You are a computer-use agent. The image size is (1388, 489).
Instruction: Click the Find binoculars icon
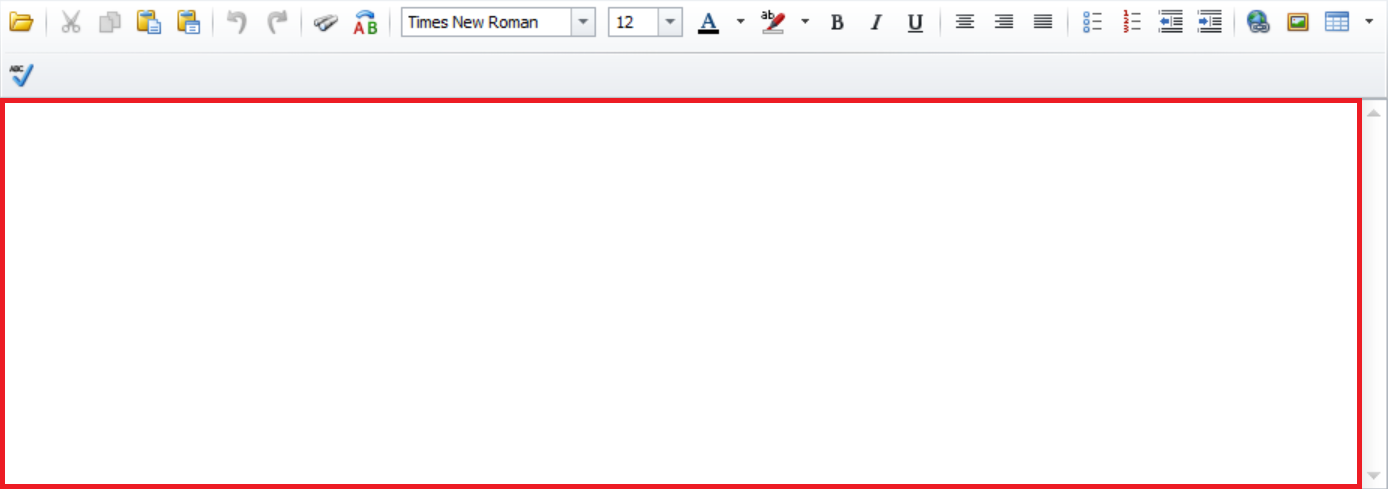pos(325,22)
